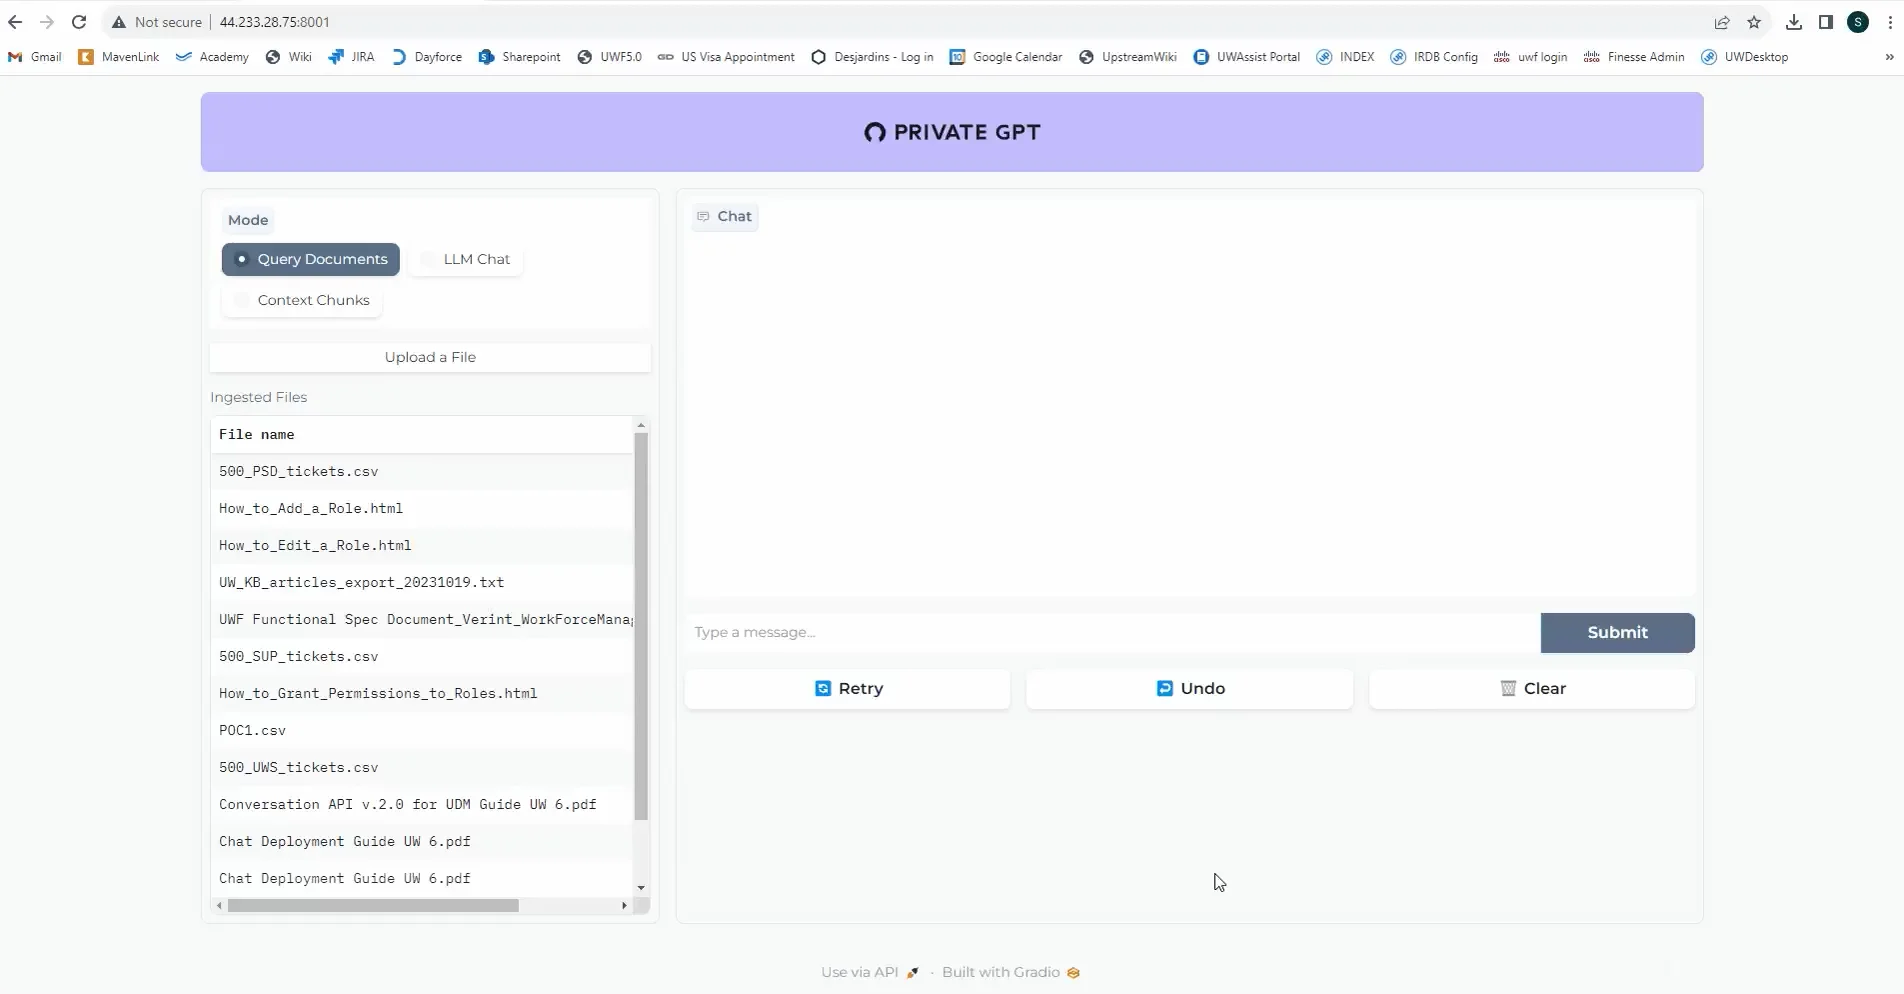
Task: Select the 500_UWS_tickets.csv file row
Action: click(x=422, y=767)
